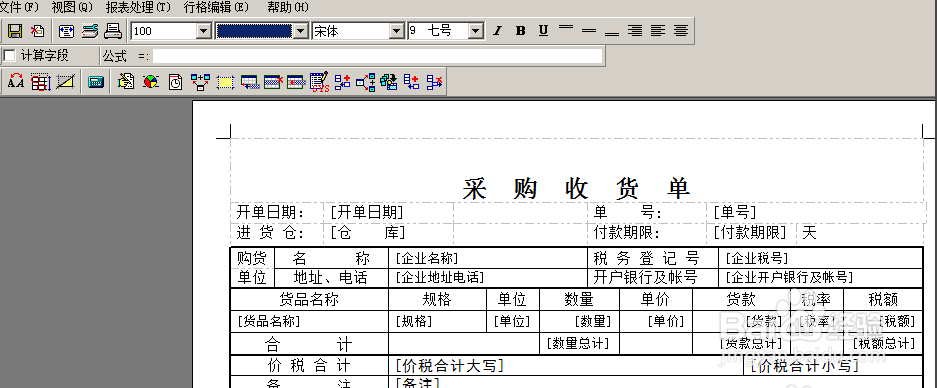
Task: Select the 采购收货单 report title
Action: 577,189
